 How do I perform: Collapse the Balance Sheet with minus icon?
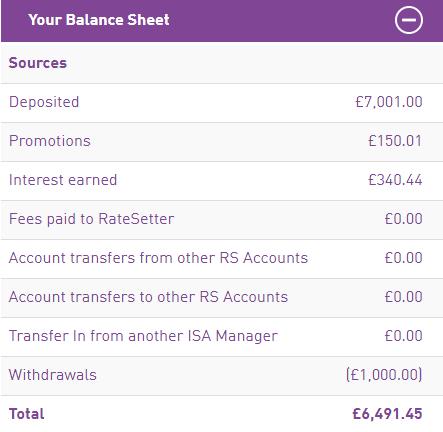coord(409,20)
